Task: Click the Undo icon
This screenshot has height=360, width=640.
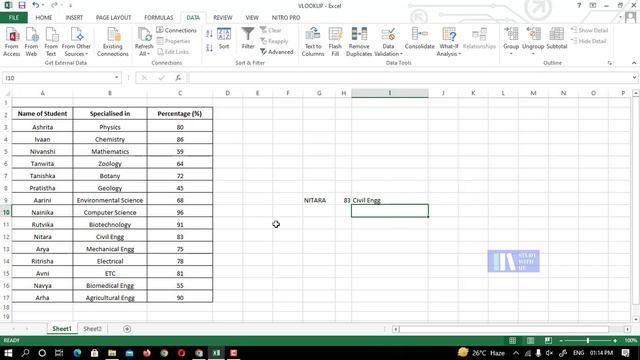Action: (x=36, y=5)
